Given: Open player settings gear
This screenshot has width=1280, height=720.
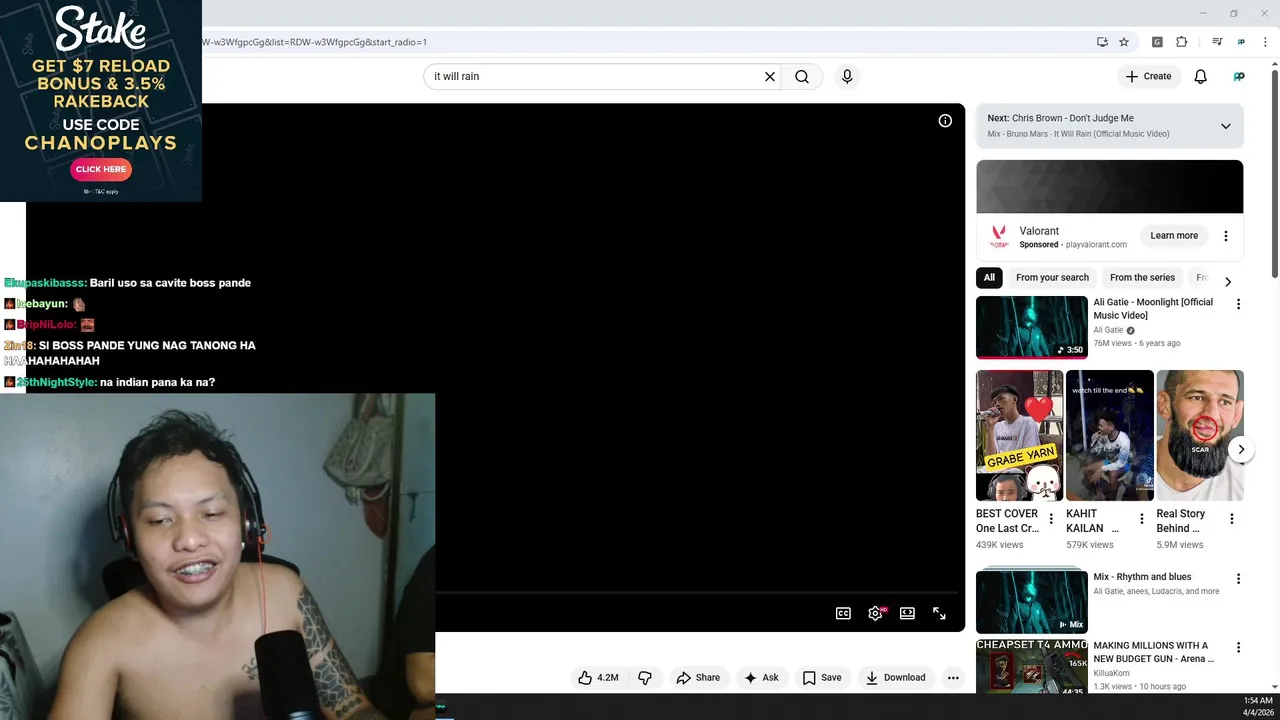Looking at the screenshot, I should coord(875,613).
